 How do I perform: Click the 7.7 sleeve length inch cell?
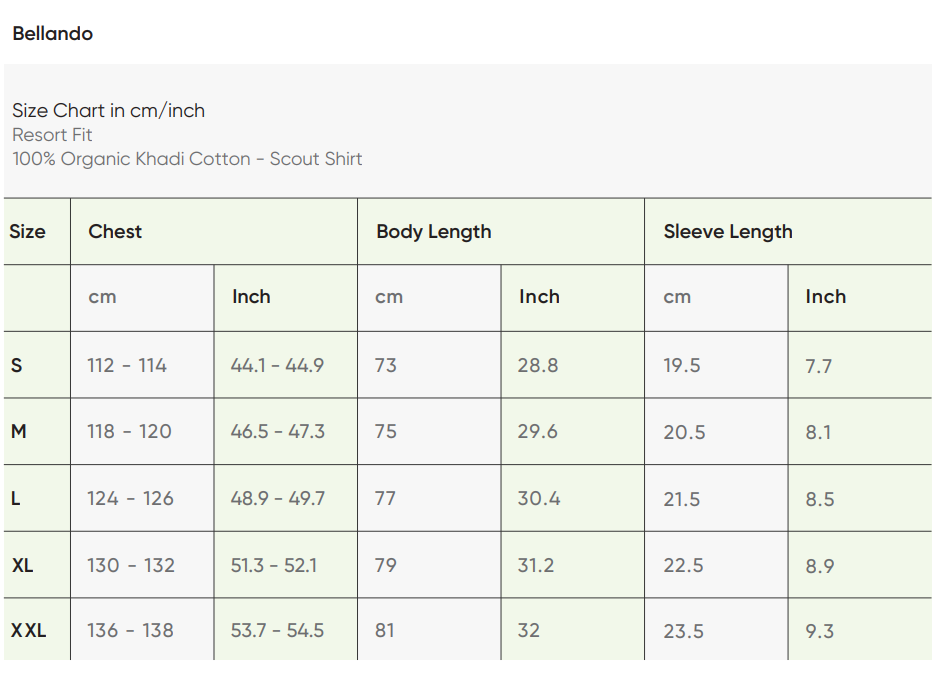pos(818,367)
